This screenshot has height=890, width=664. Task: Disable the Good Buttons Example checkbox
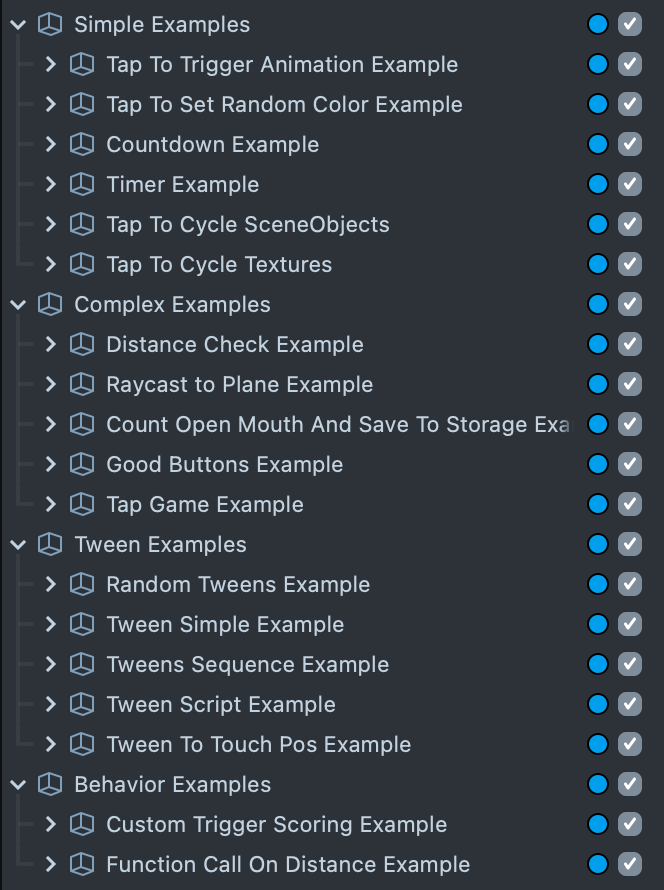(x=629, y=464)
